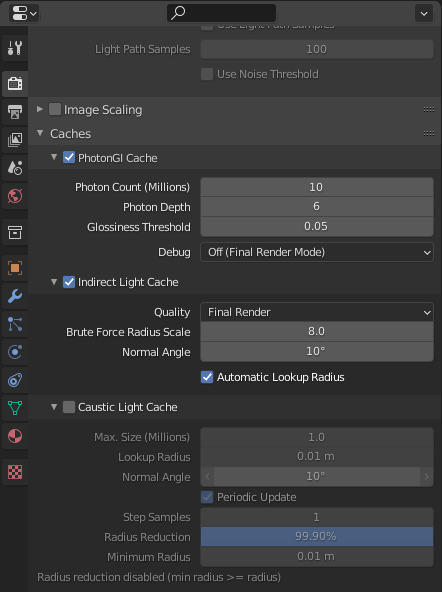Viewport: 442px width, 592px height.
Task: Click the Photon Depth value field
Action: tap(317, 207)
